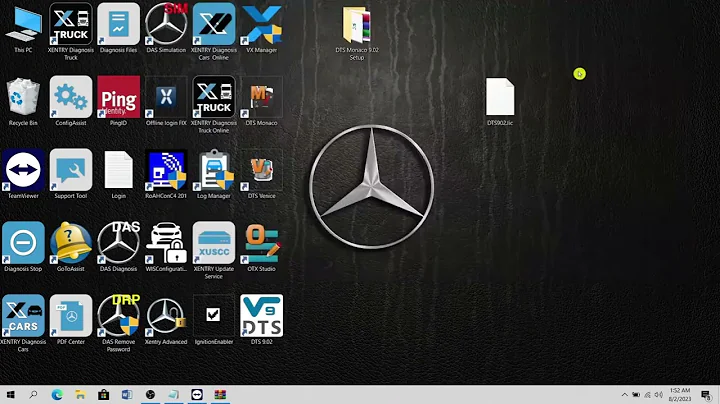Click the taskbar search magnifier
The height and width of the screenshot is (404, 720).
[x=33, y=395]
